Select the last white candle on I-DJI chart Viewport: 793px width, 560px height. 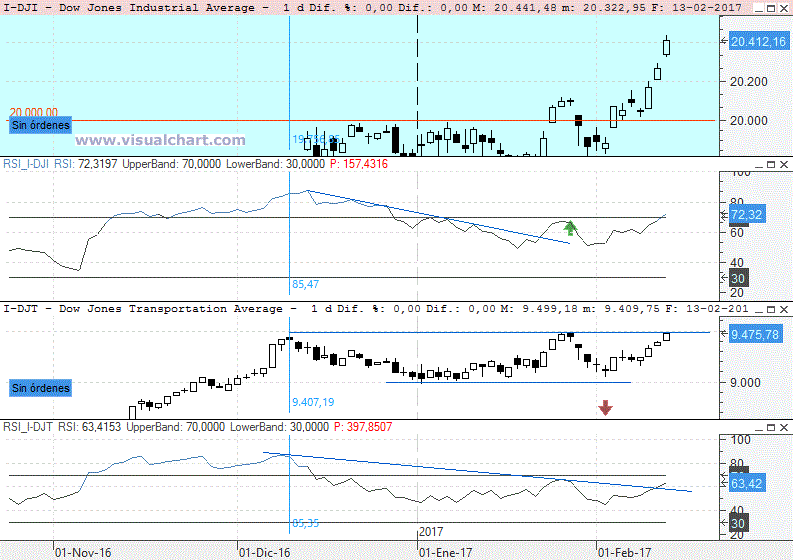coord(667,47)
